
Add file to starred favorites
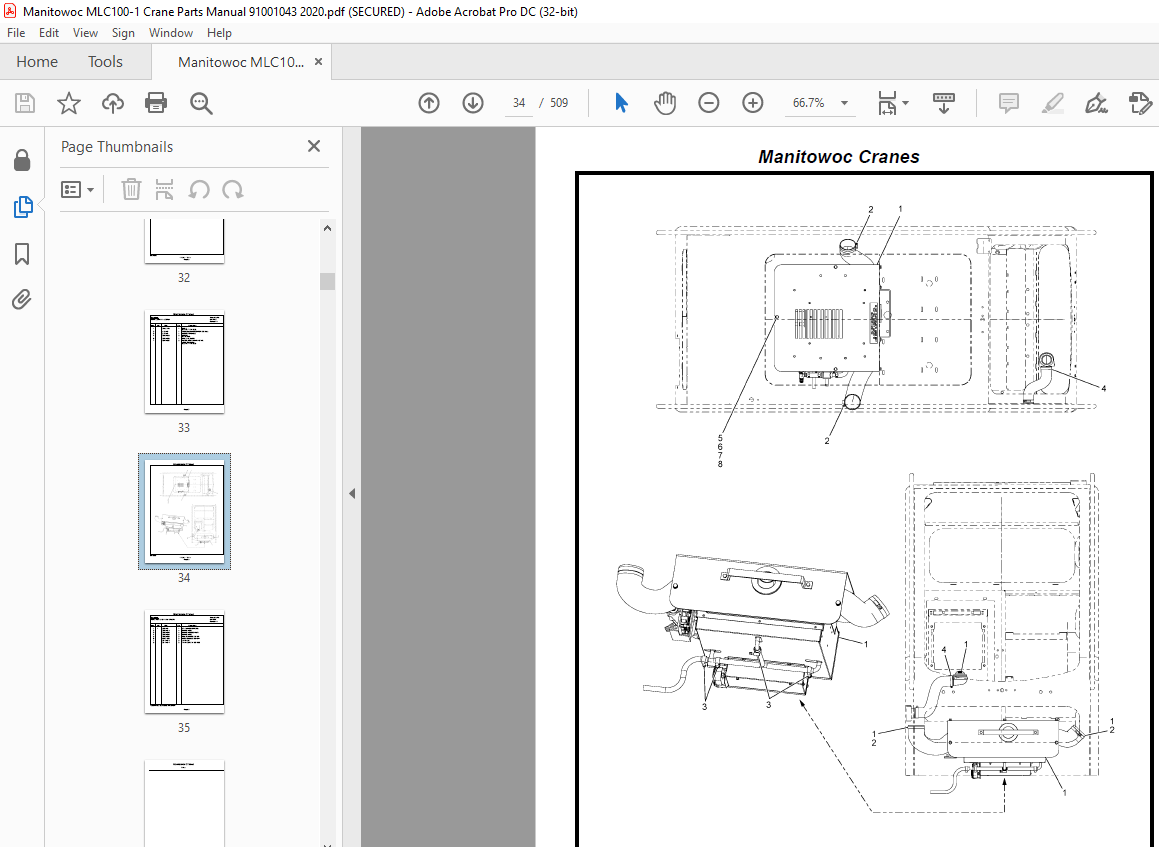click(x=69, y=103)
